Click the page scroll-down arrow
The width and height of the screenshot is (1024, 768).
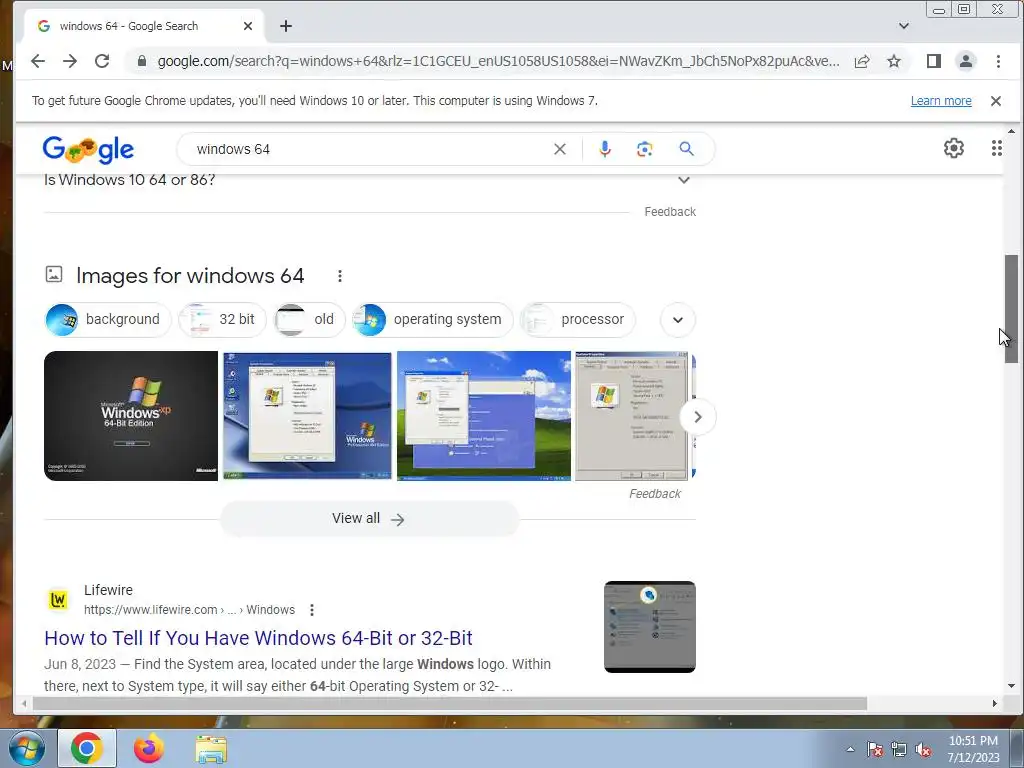pos(1011,686)
